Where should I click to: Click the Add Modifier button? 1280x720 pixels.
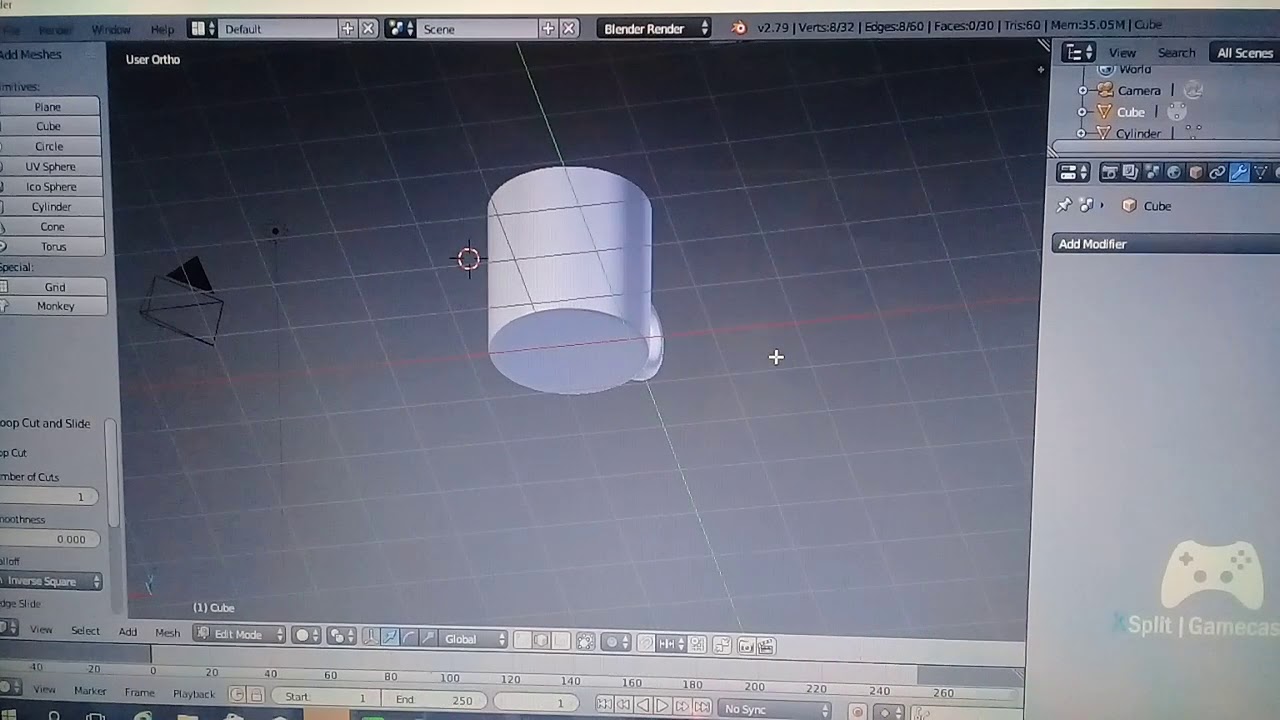pos(1166,244)
